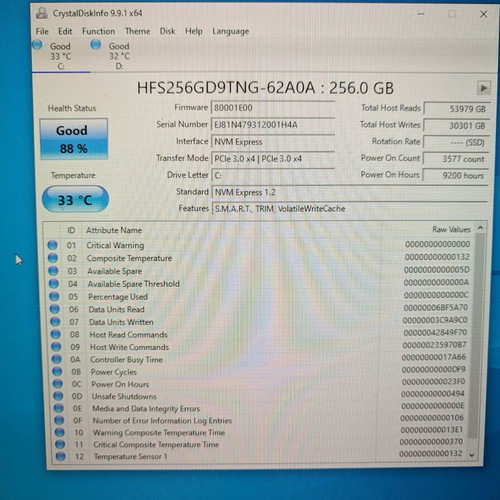
Task: Open the Language menu
Action: point(231,32)
